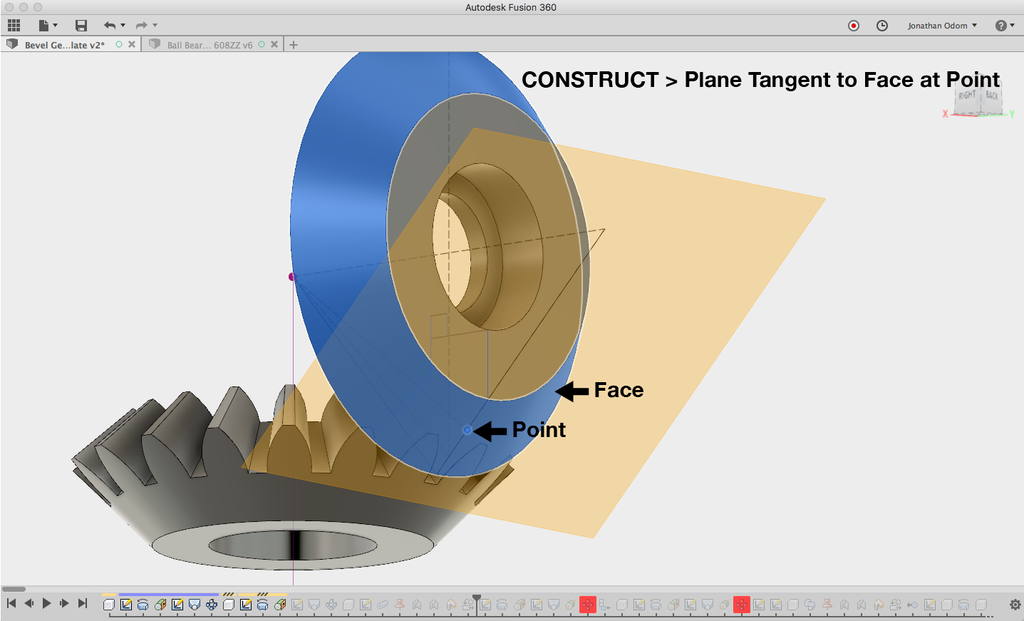Jump to the end of the timeline
Screen dimensions: 1024x621
click(x=82, y=603)
